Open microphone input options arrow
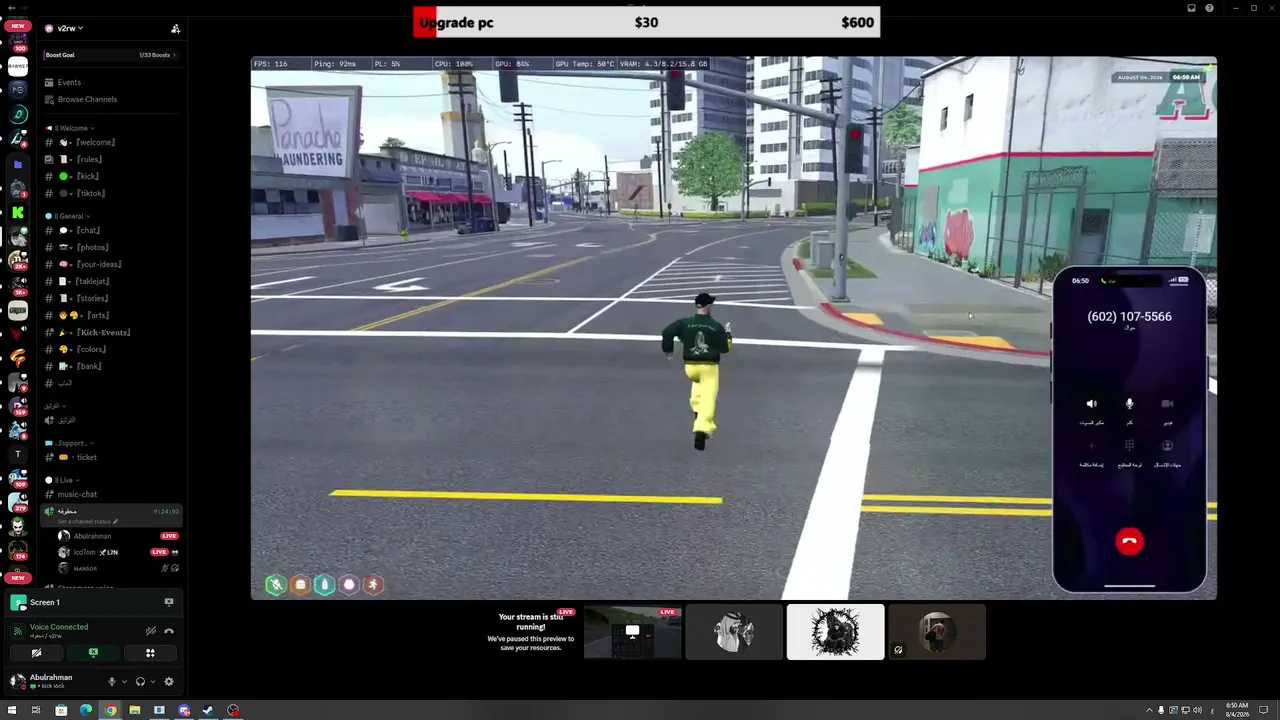This screenshot has width=1280, height=720. point(124,682)
